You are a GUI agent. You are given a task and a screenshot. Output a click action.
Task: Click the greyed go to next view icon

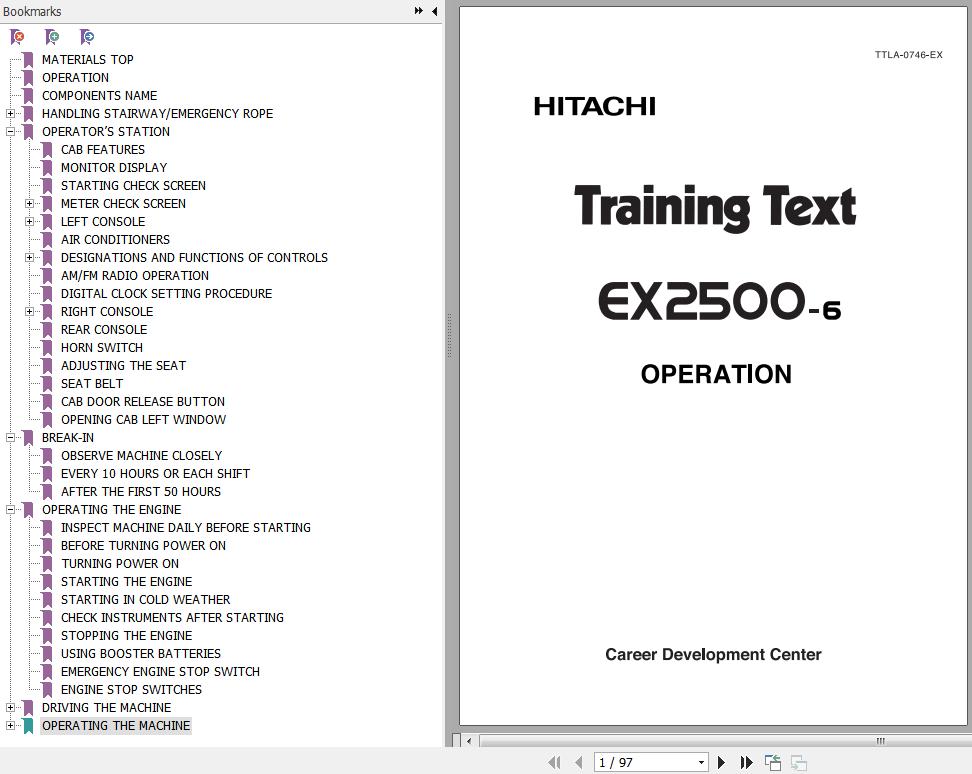[x=798, y=762]
